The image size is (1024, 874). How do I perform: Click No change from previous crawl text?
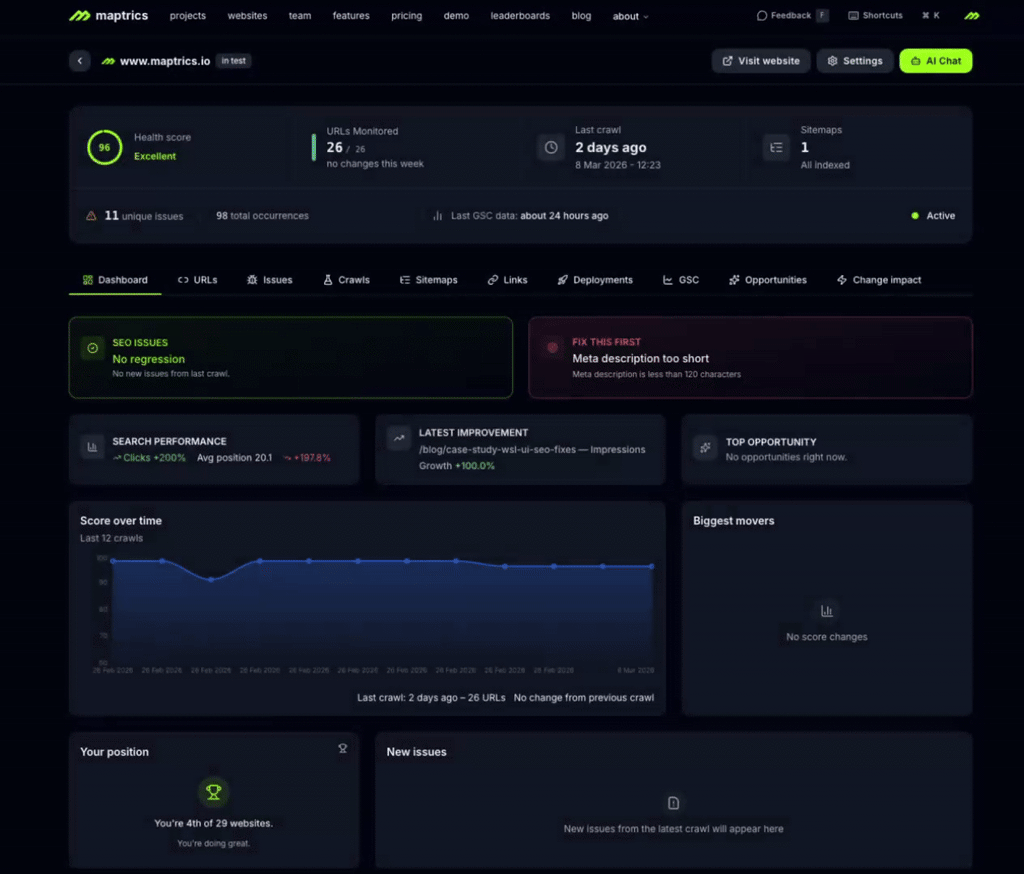pos(584,698)
